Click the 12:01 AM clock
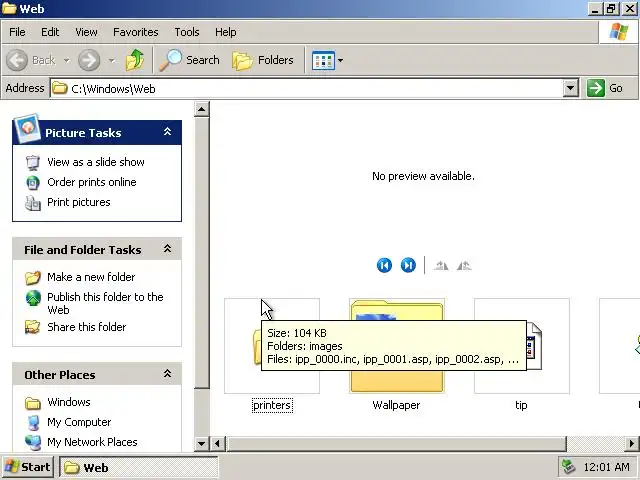Viewport: 640px width, 480px height. (607, 467)
